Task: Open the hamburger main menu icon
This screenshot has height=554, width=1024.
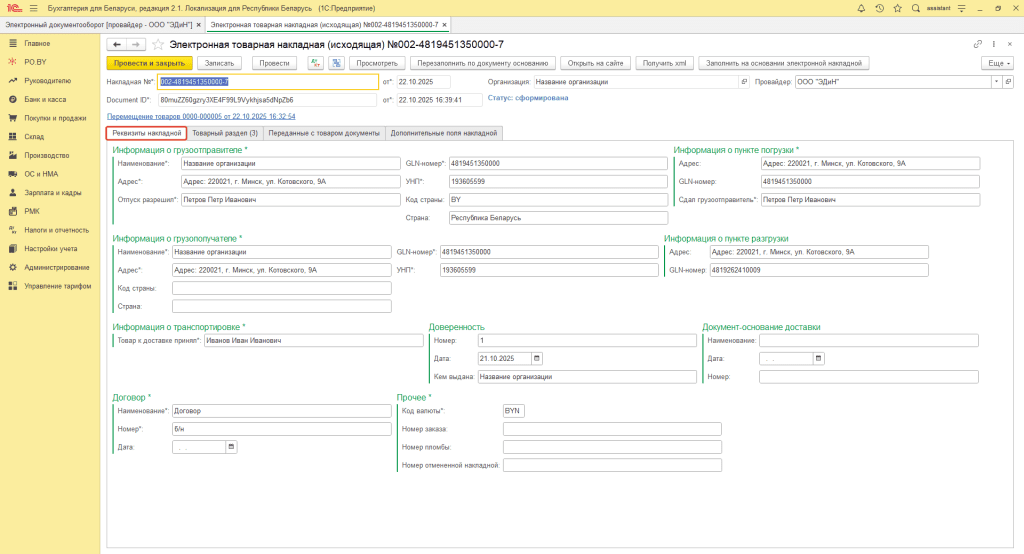Action: [33, 7]
